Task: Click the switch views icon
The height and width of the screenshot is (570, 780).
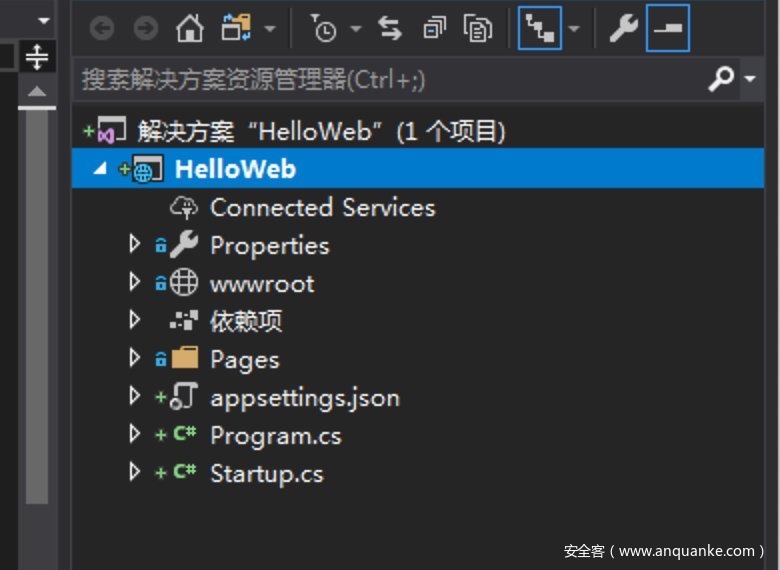Action: (x=236, y=29)
